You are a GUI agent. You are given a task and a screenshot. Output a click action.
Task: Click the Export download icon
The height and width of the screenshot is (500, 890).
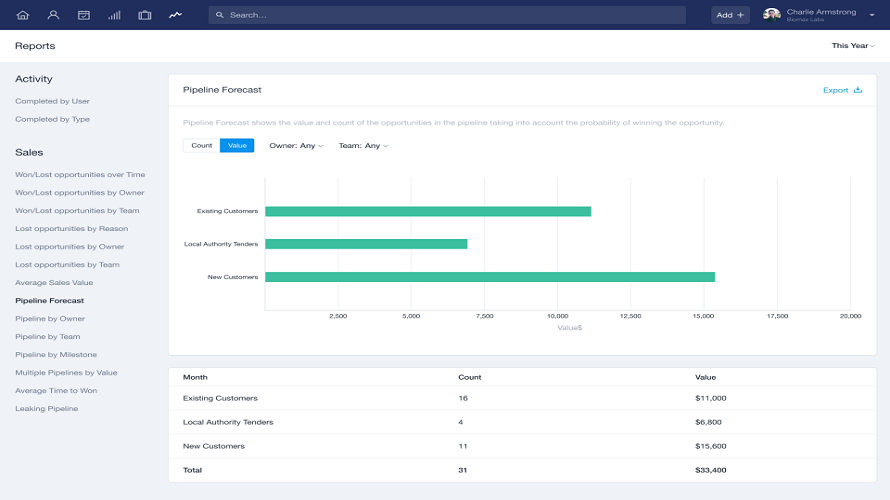(857, 90)
